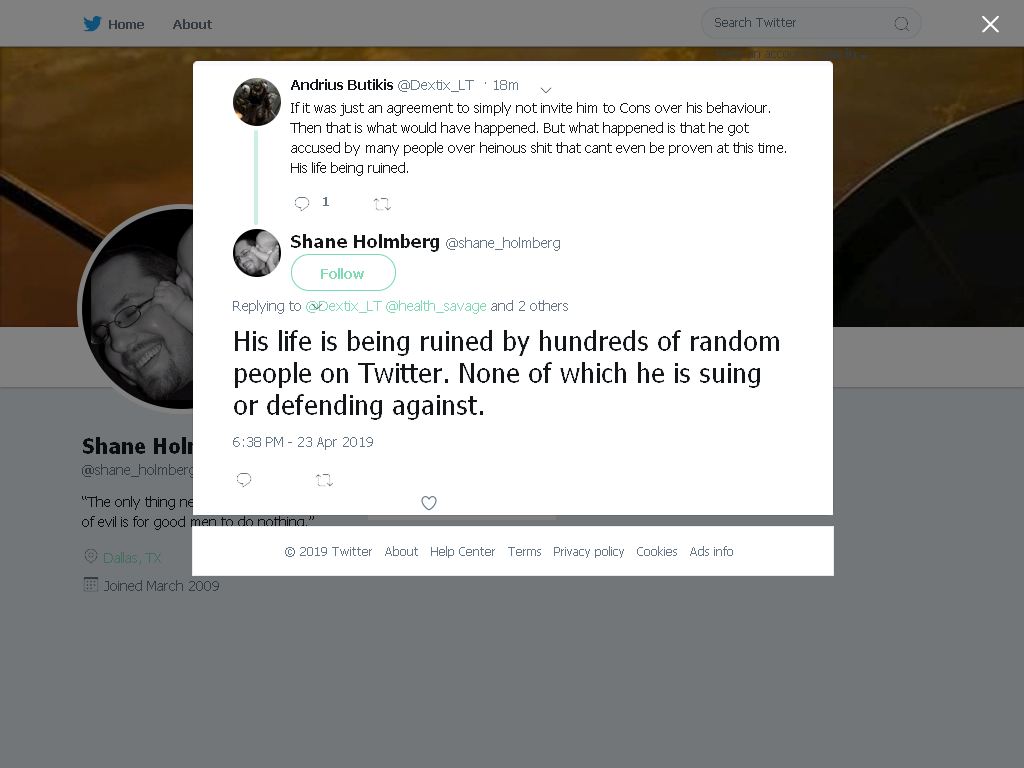Open the Help Center footer link
This screenshot has width=1024, height=768.
[x=462, y=551]
